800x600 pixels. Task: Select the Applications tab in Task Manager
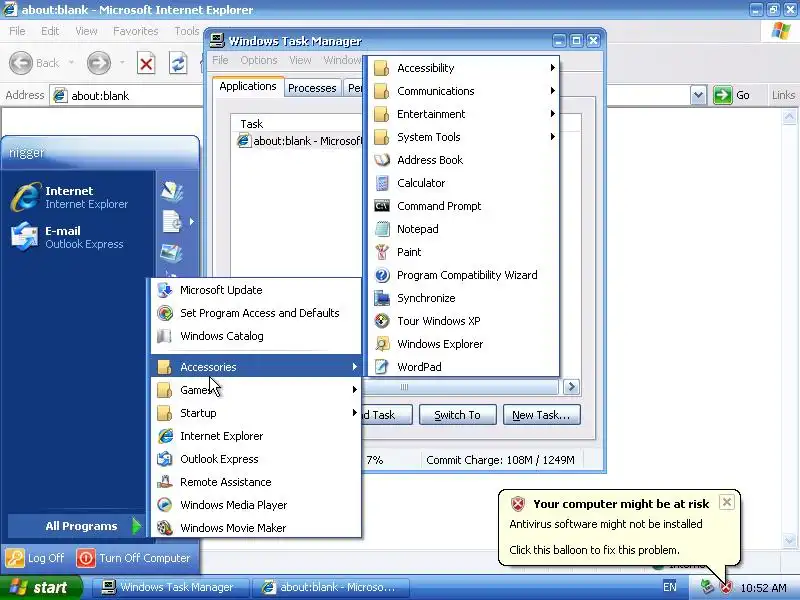248,86
